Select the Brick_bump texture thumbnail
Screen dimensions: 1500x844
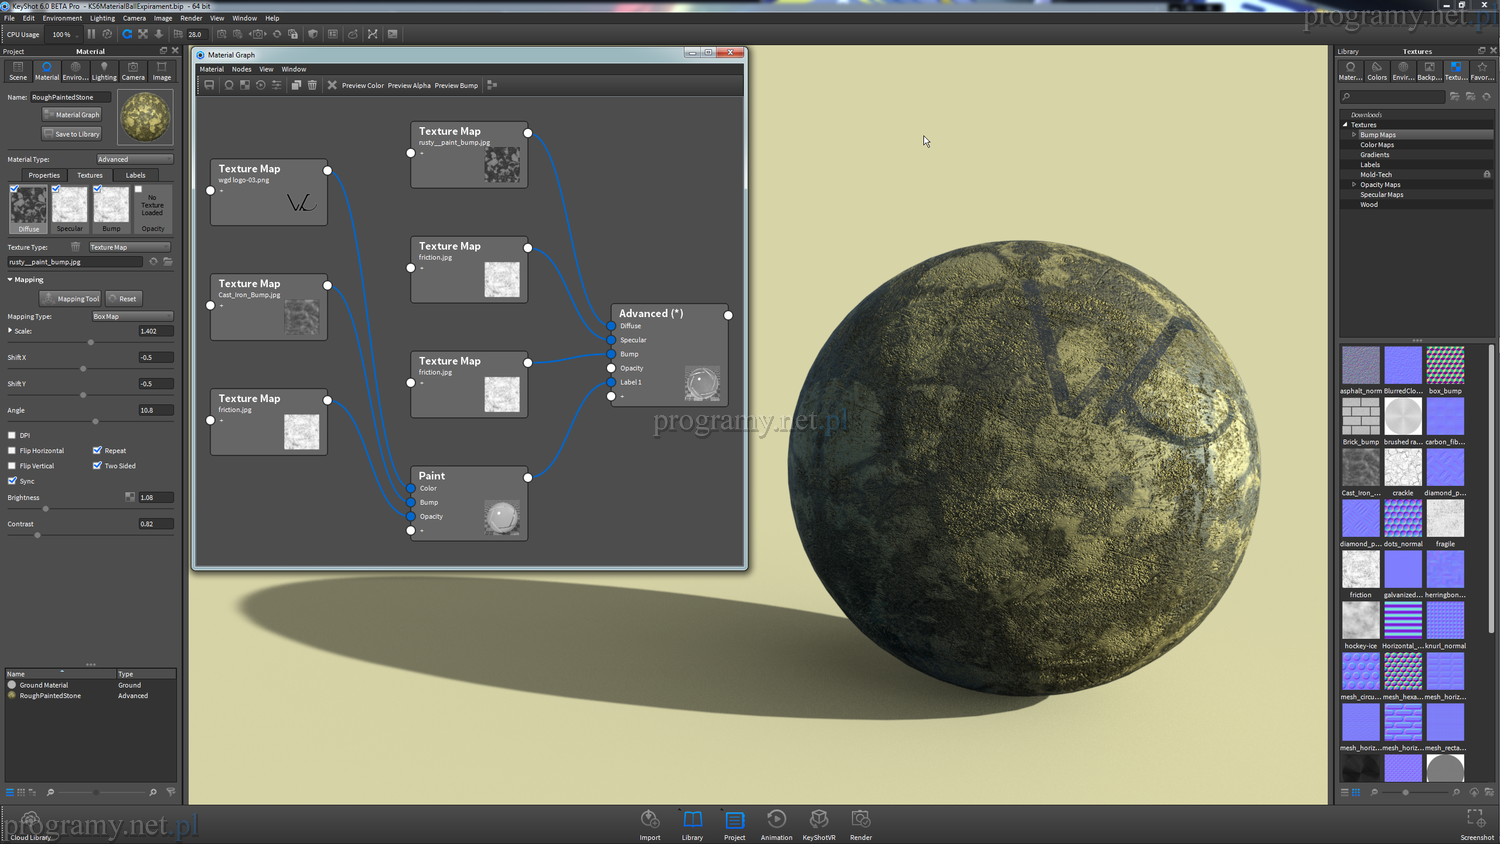click(1360, 417)
